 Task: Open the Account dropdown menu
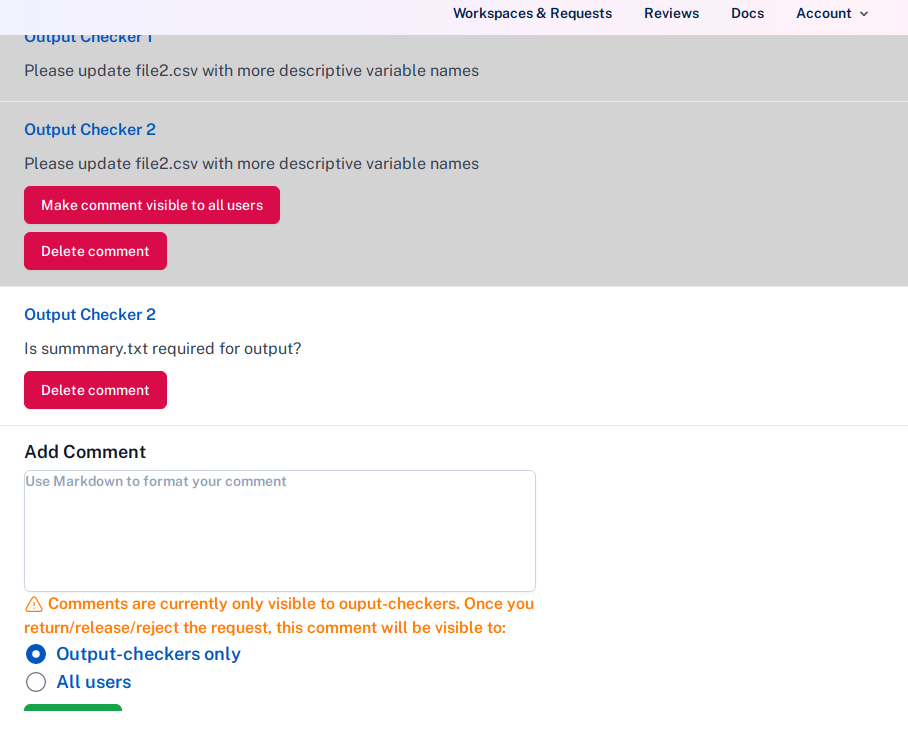824,13
